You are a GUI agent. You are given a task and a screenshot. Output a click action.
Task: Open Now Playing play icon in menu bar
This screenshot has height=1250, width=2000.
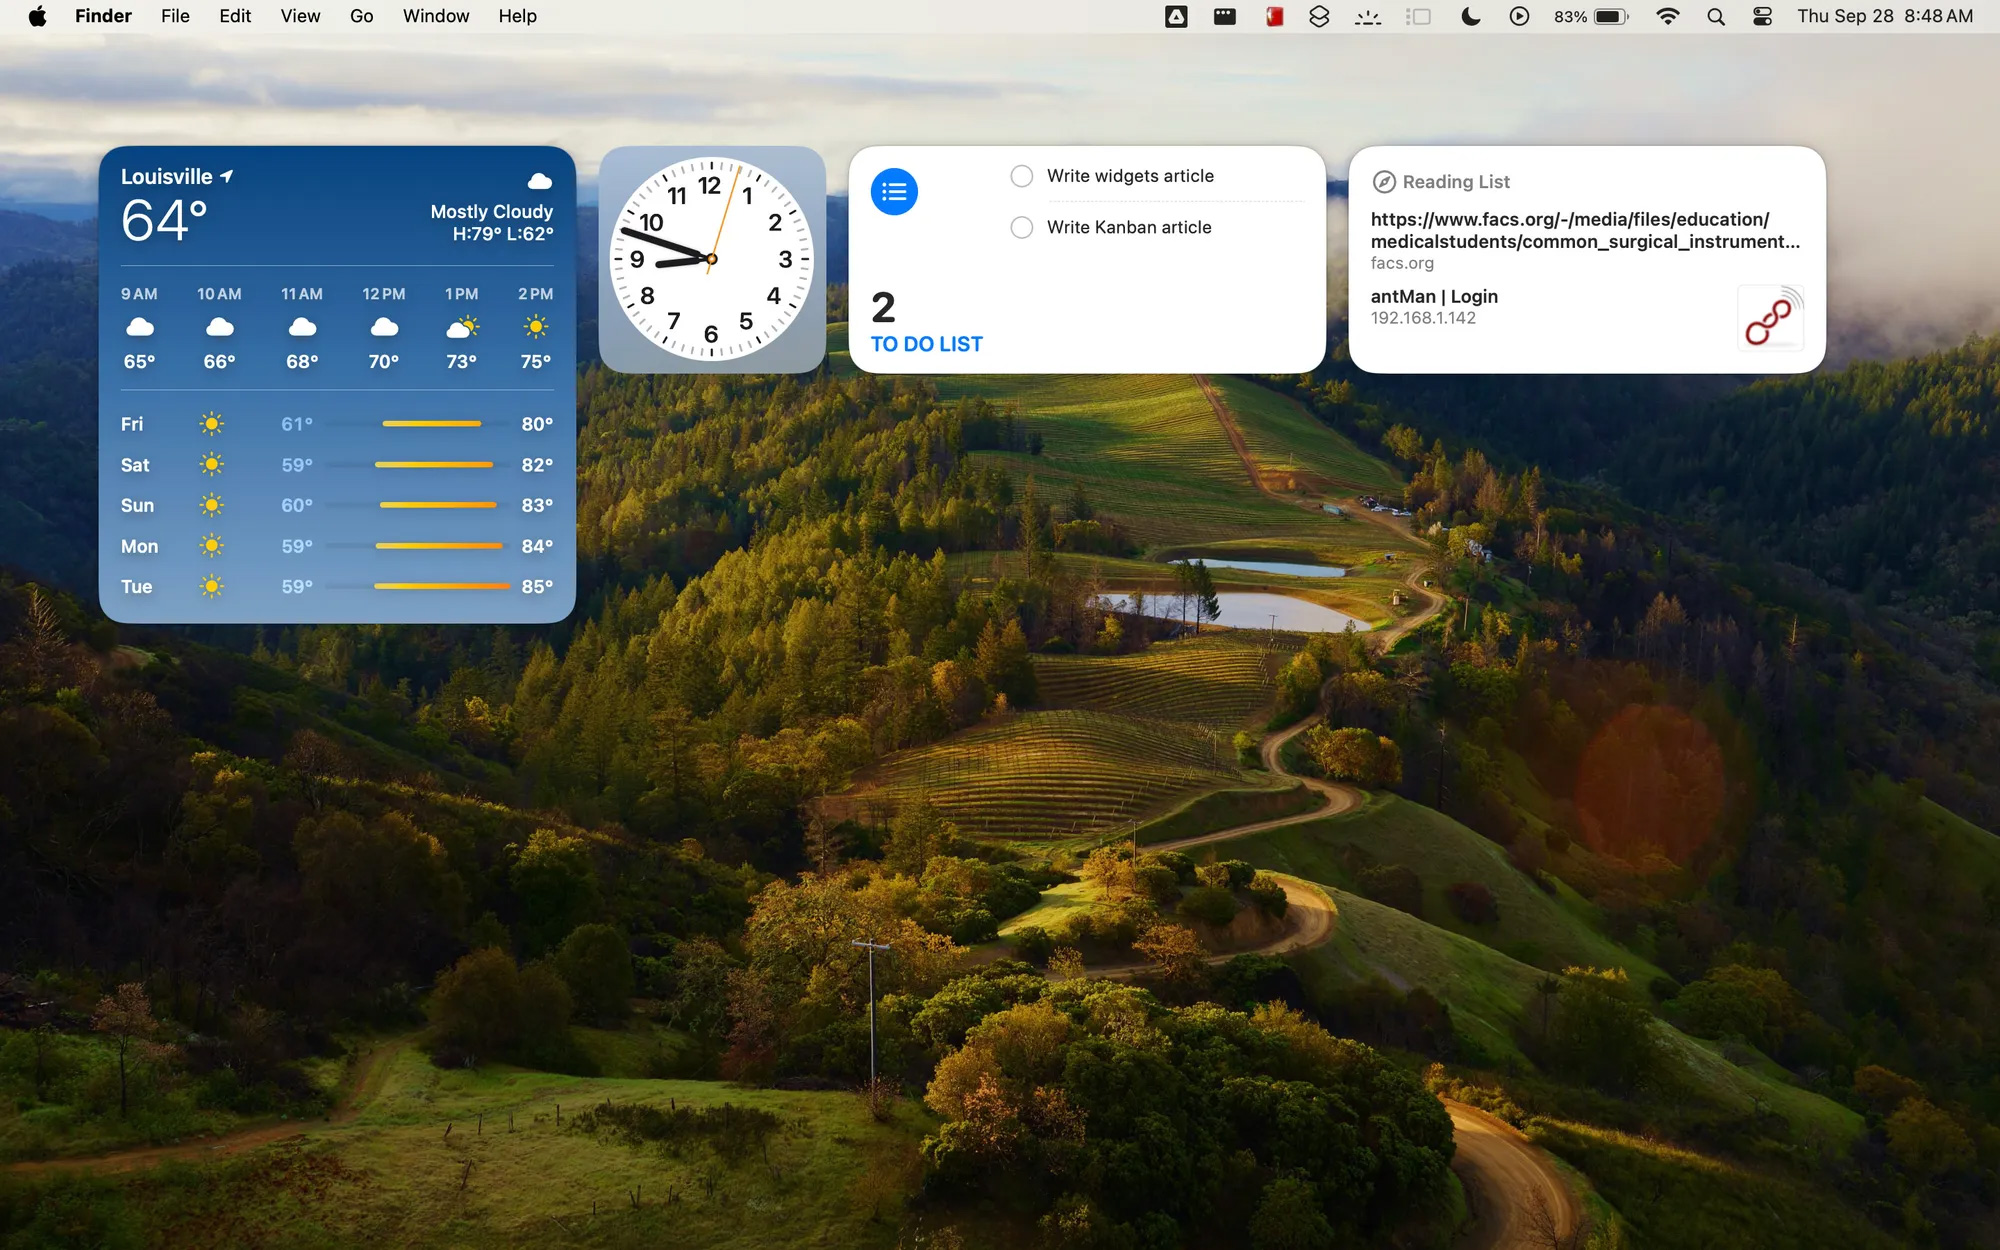click(x=1519, y=16)
